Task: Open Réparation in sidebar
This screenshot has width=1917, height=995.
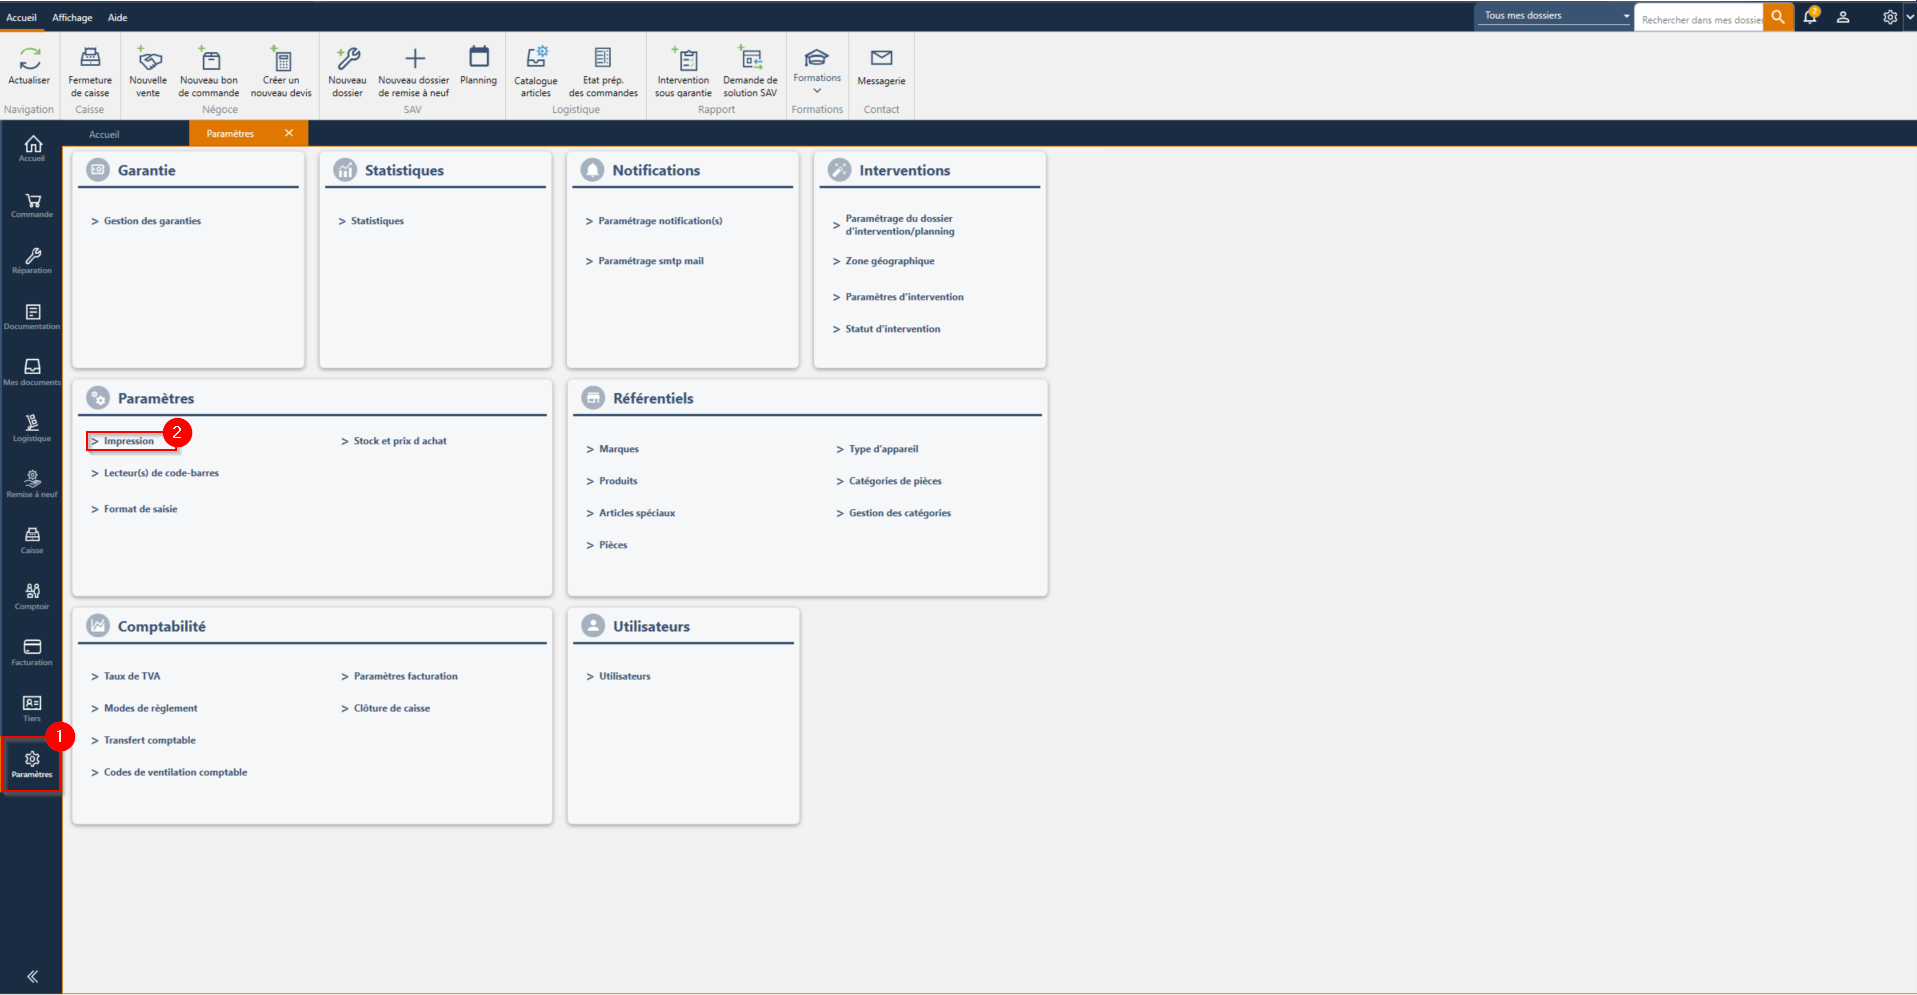Action: [x=32, y=260]
